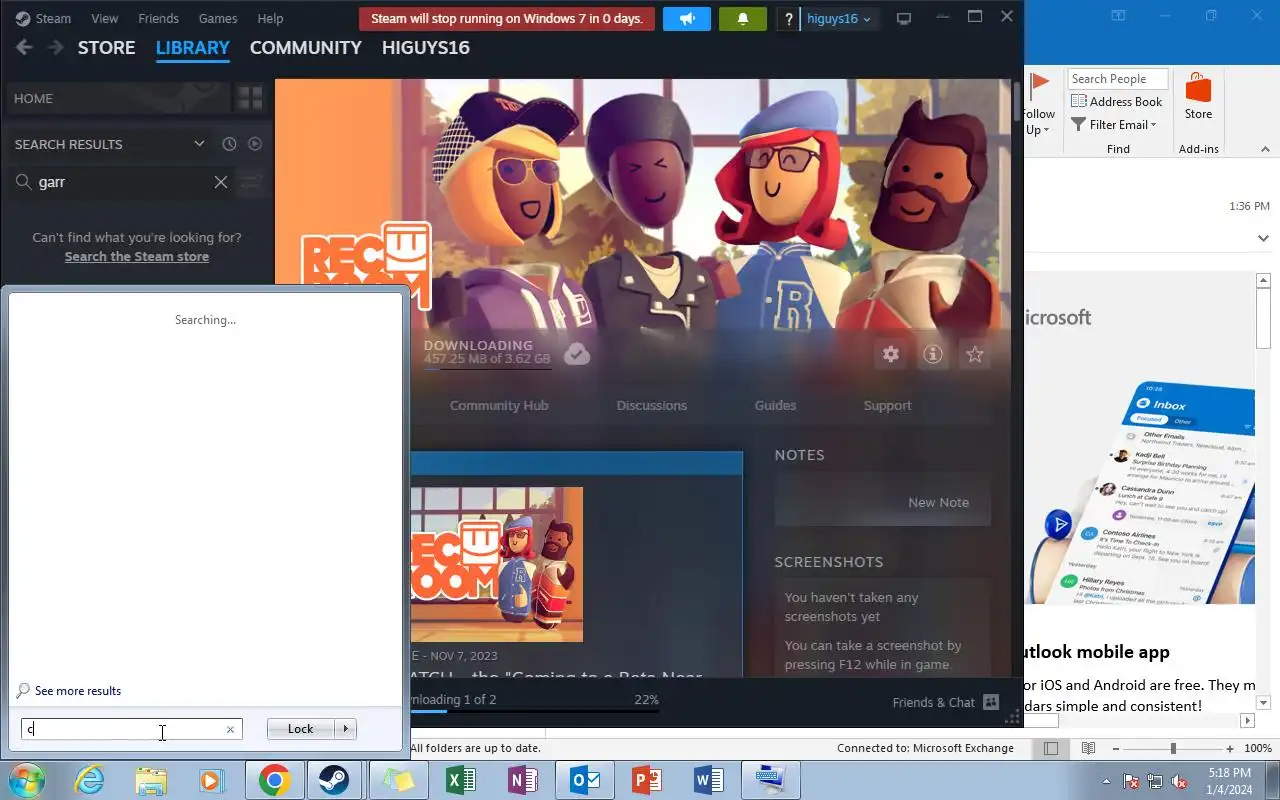1280x800 pixels.
Task: Open the Help menu in Steam
Action: 270,19
